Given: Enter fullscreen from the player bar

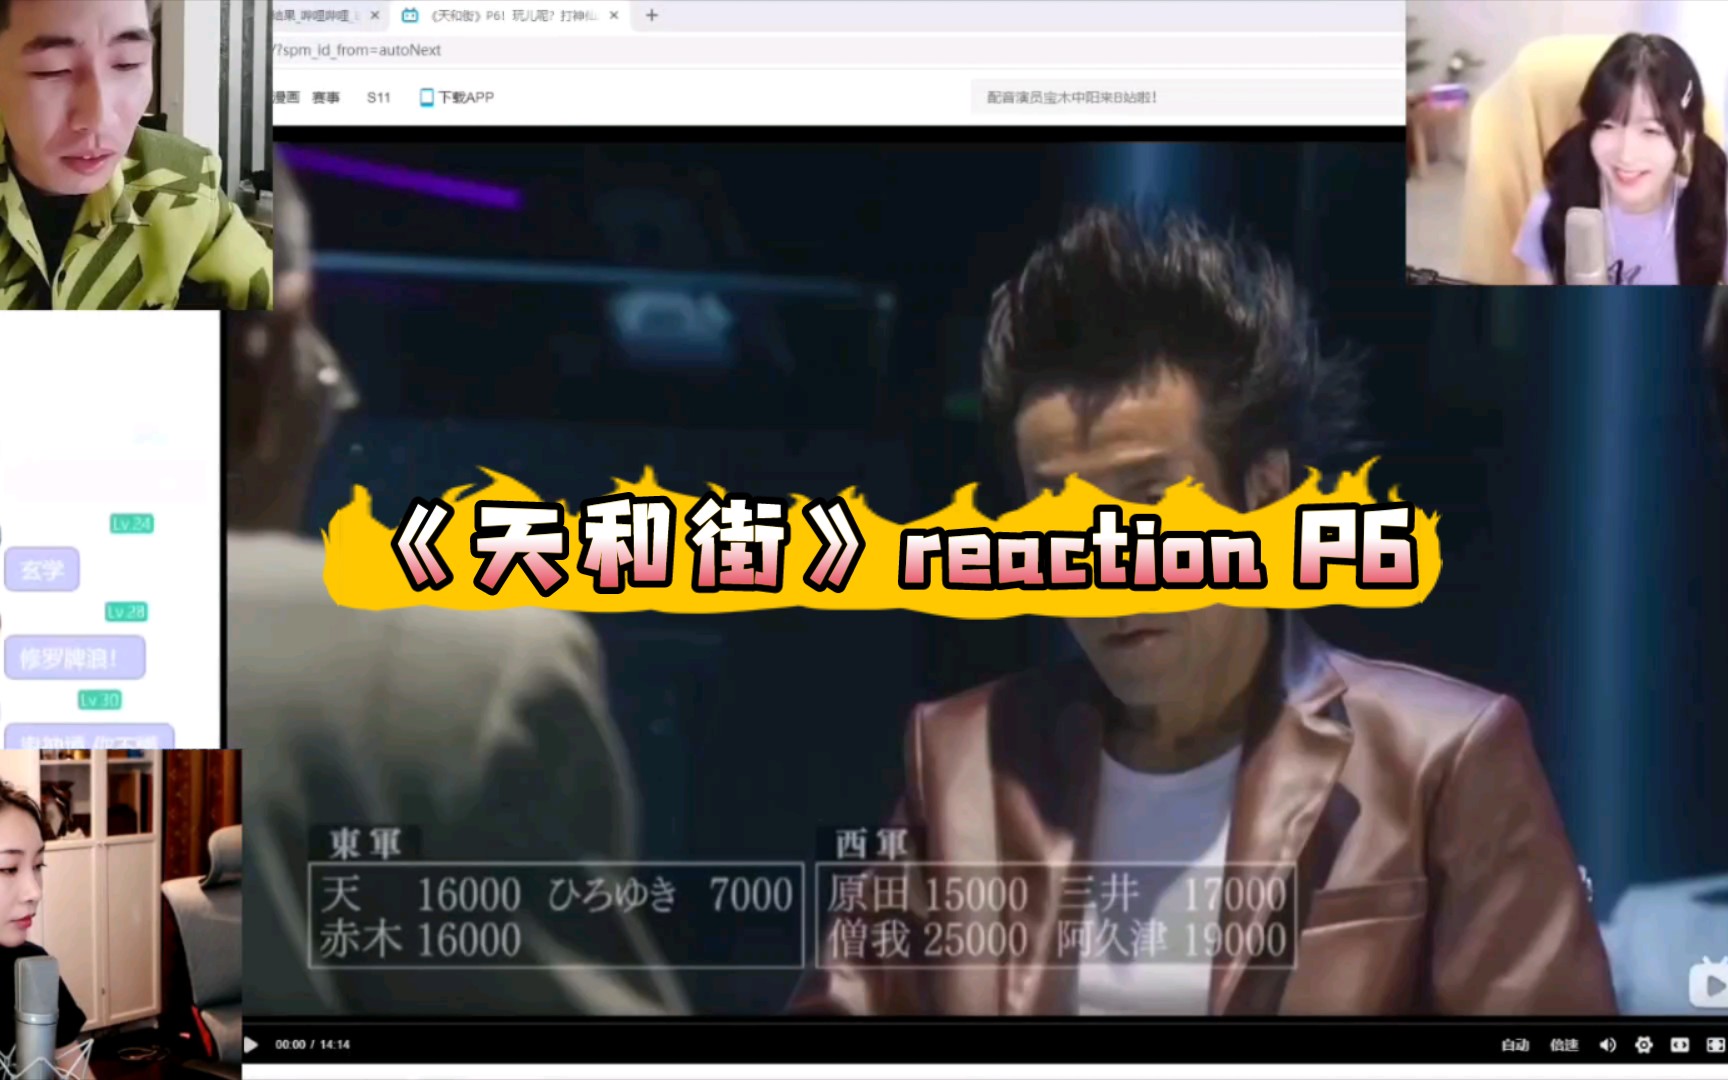Looking at the screenshot, I should [x=1716, y=1045].
